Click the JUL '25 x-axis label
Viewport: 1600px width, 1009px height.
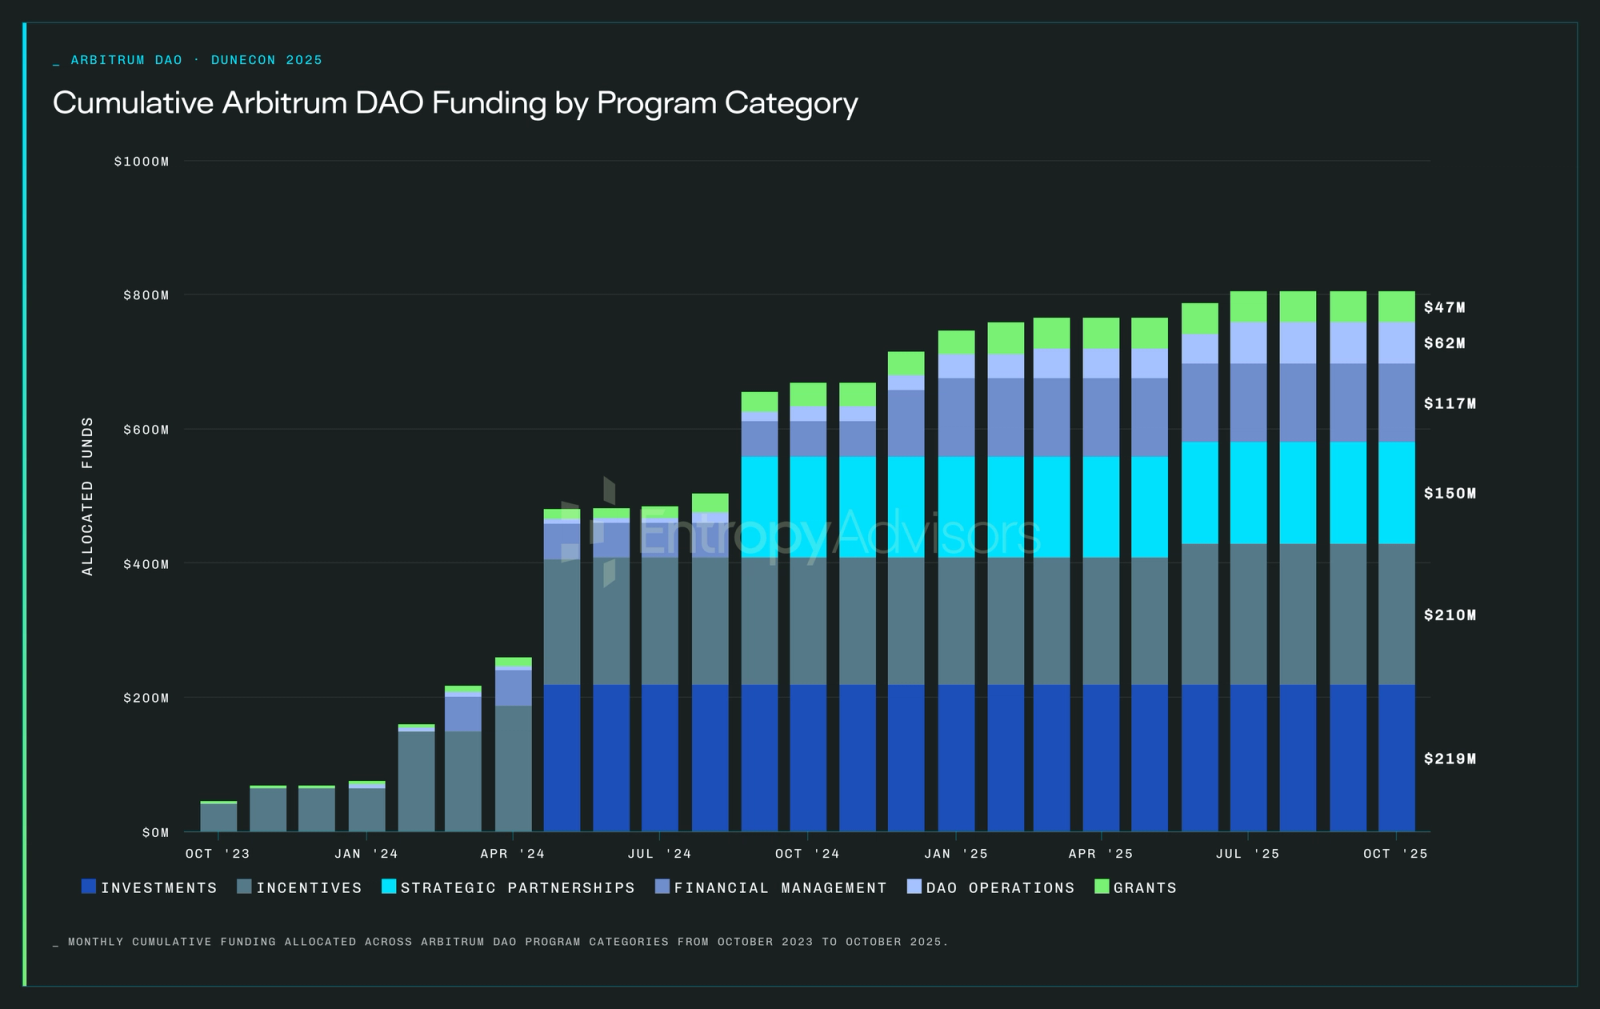point(1247,854)
